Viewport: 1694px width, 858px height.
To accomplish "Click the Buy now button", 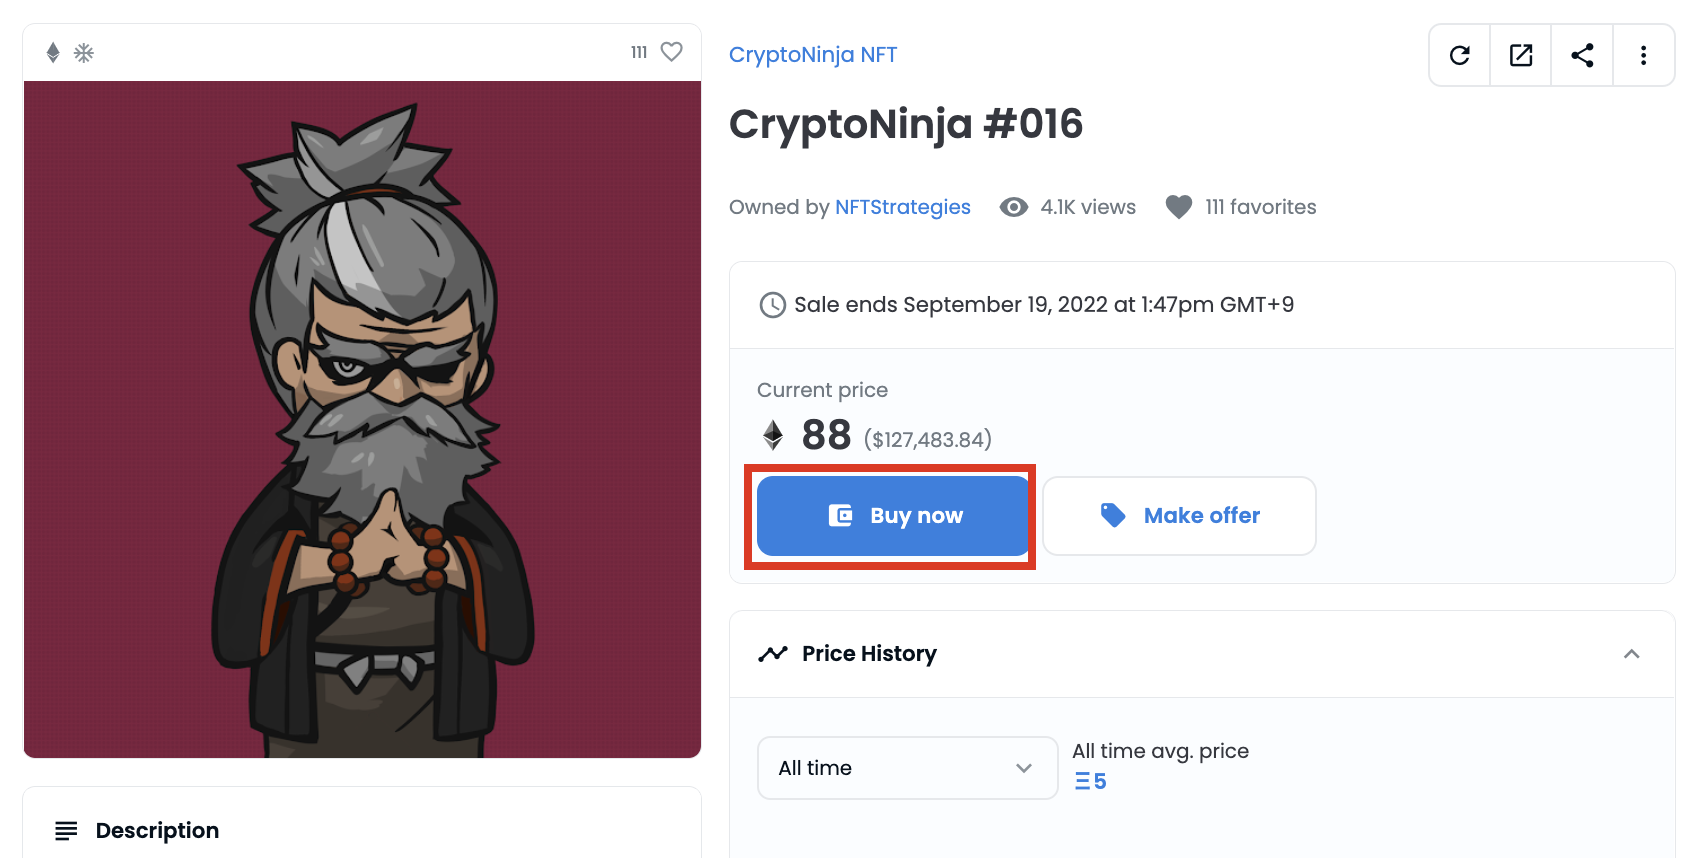I will coord(891,515).
